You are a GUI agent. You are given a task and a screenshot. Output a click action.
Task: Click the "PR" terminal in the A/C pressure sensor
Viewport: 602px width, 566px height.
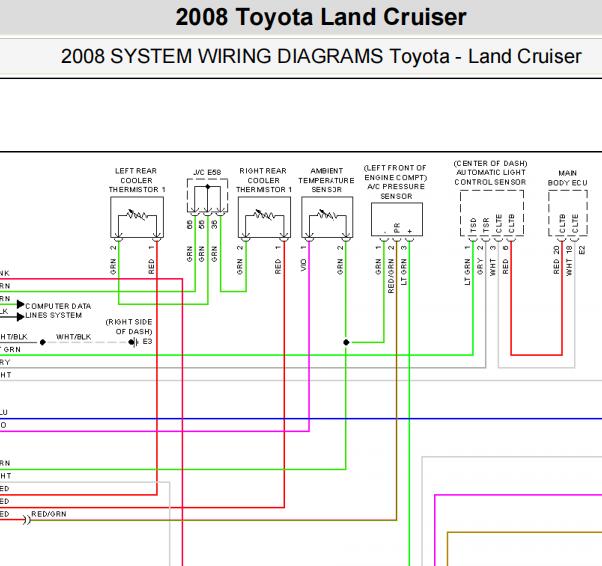[397, 228]
